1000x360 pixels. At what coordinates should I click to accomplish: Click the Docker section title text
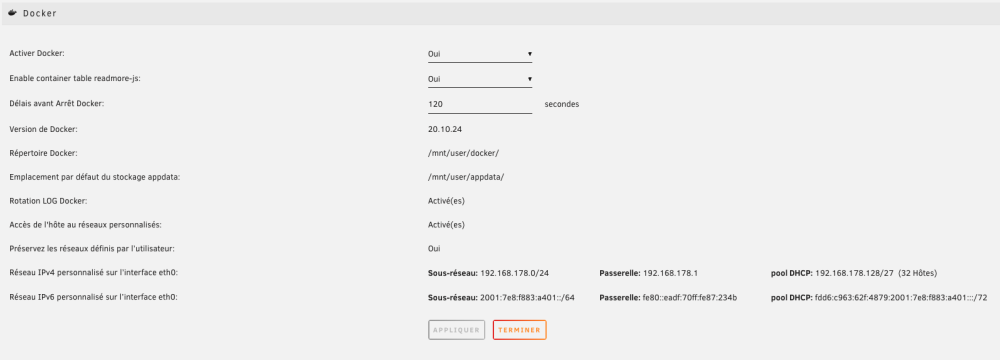[40, 13]
